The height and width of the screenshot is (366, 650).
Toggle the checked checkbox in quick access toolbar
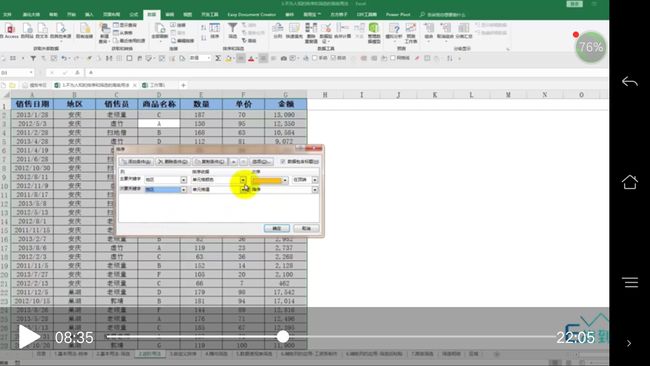pos(333,58)
